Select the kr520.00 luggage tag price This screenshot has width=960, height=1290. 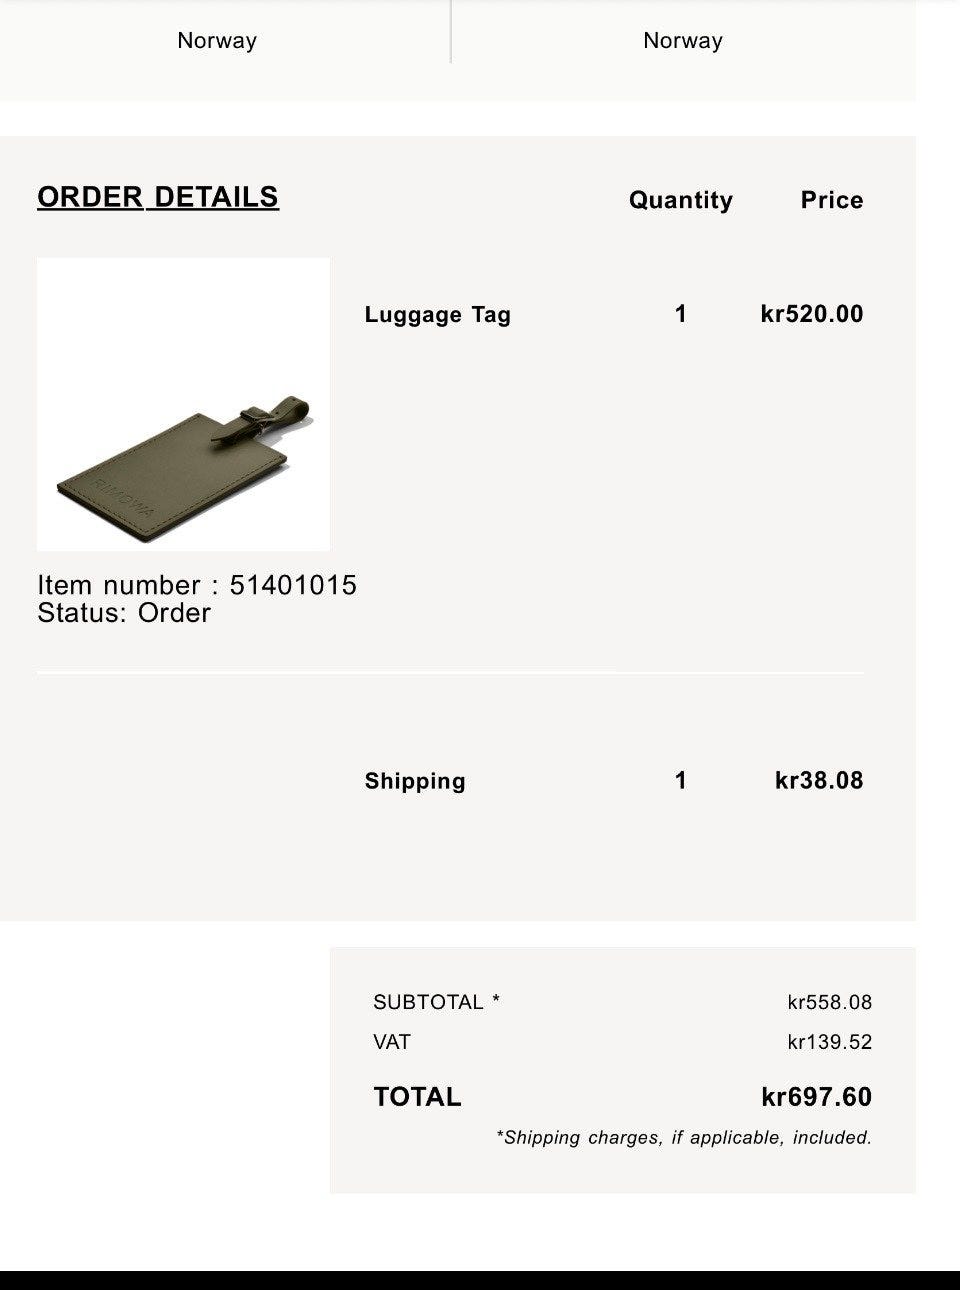811,314
